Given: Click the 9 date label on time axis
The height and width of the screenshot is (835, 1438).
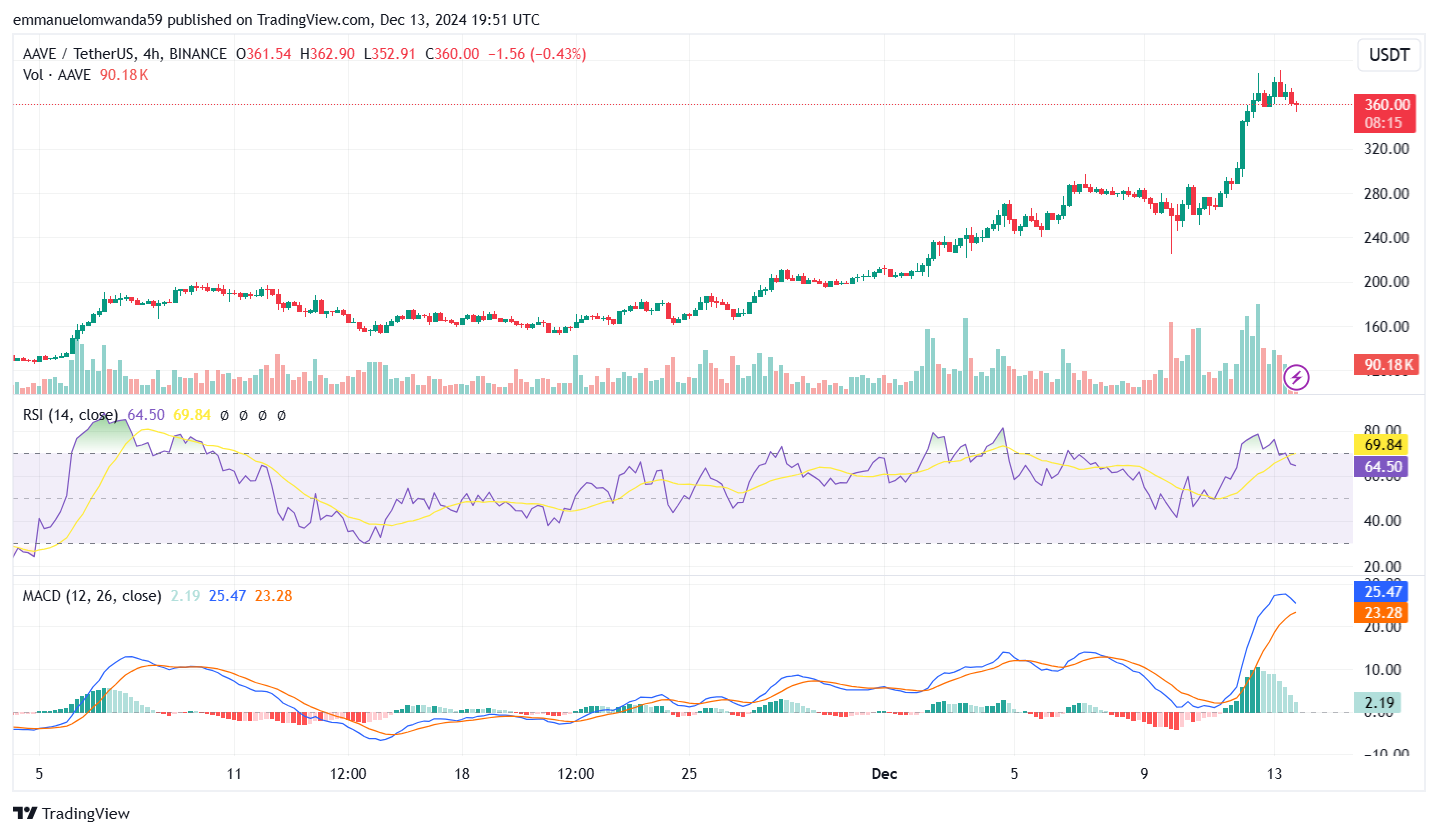Looking at the screenshot, I should [1144, 773].
